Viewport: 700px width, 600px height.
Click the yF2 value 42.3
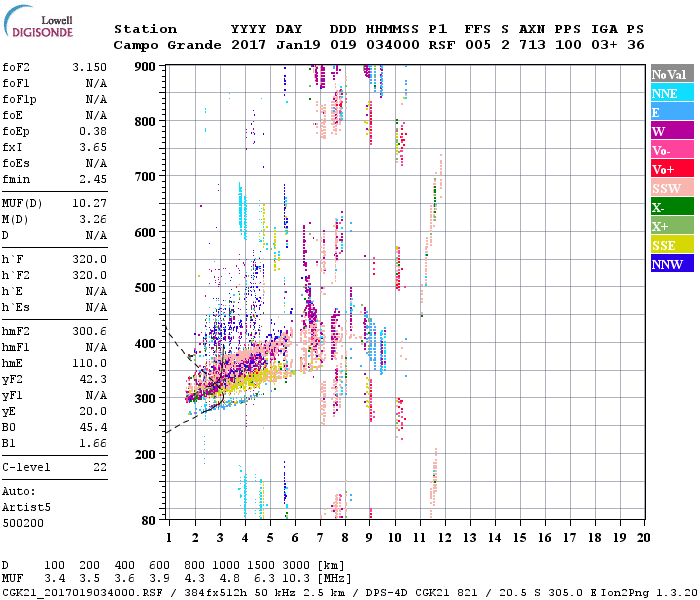(93, 379)
